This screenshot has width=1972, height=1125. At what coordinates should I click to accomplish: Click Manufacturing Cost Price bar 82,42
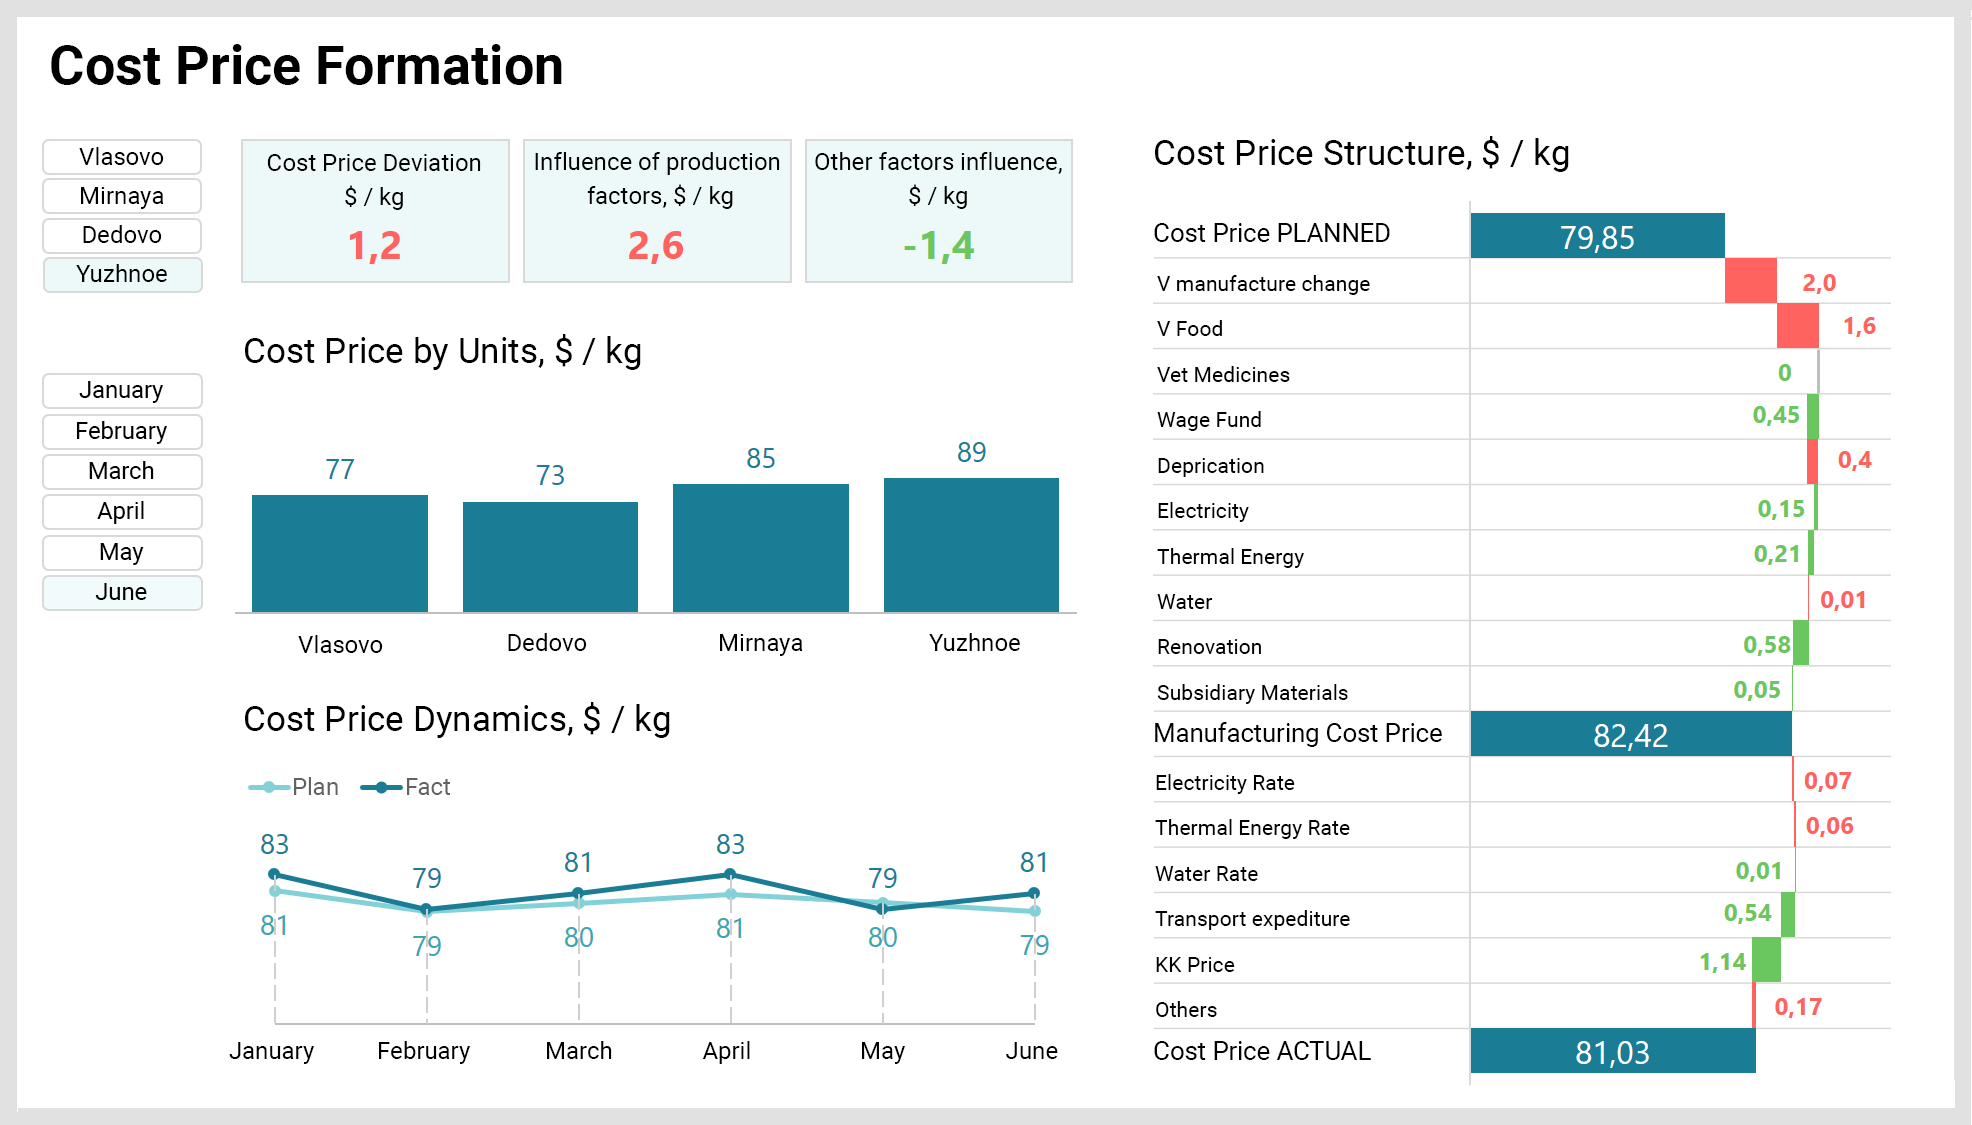[1631, 734]
